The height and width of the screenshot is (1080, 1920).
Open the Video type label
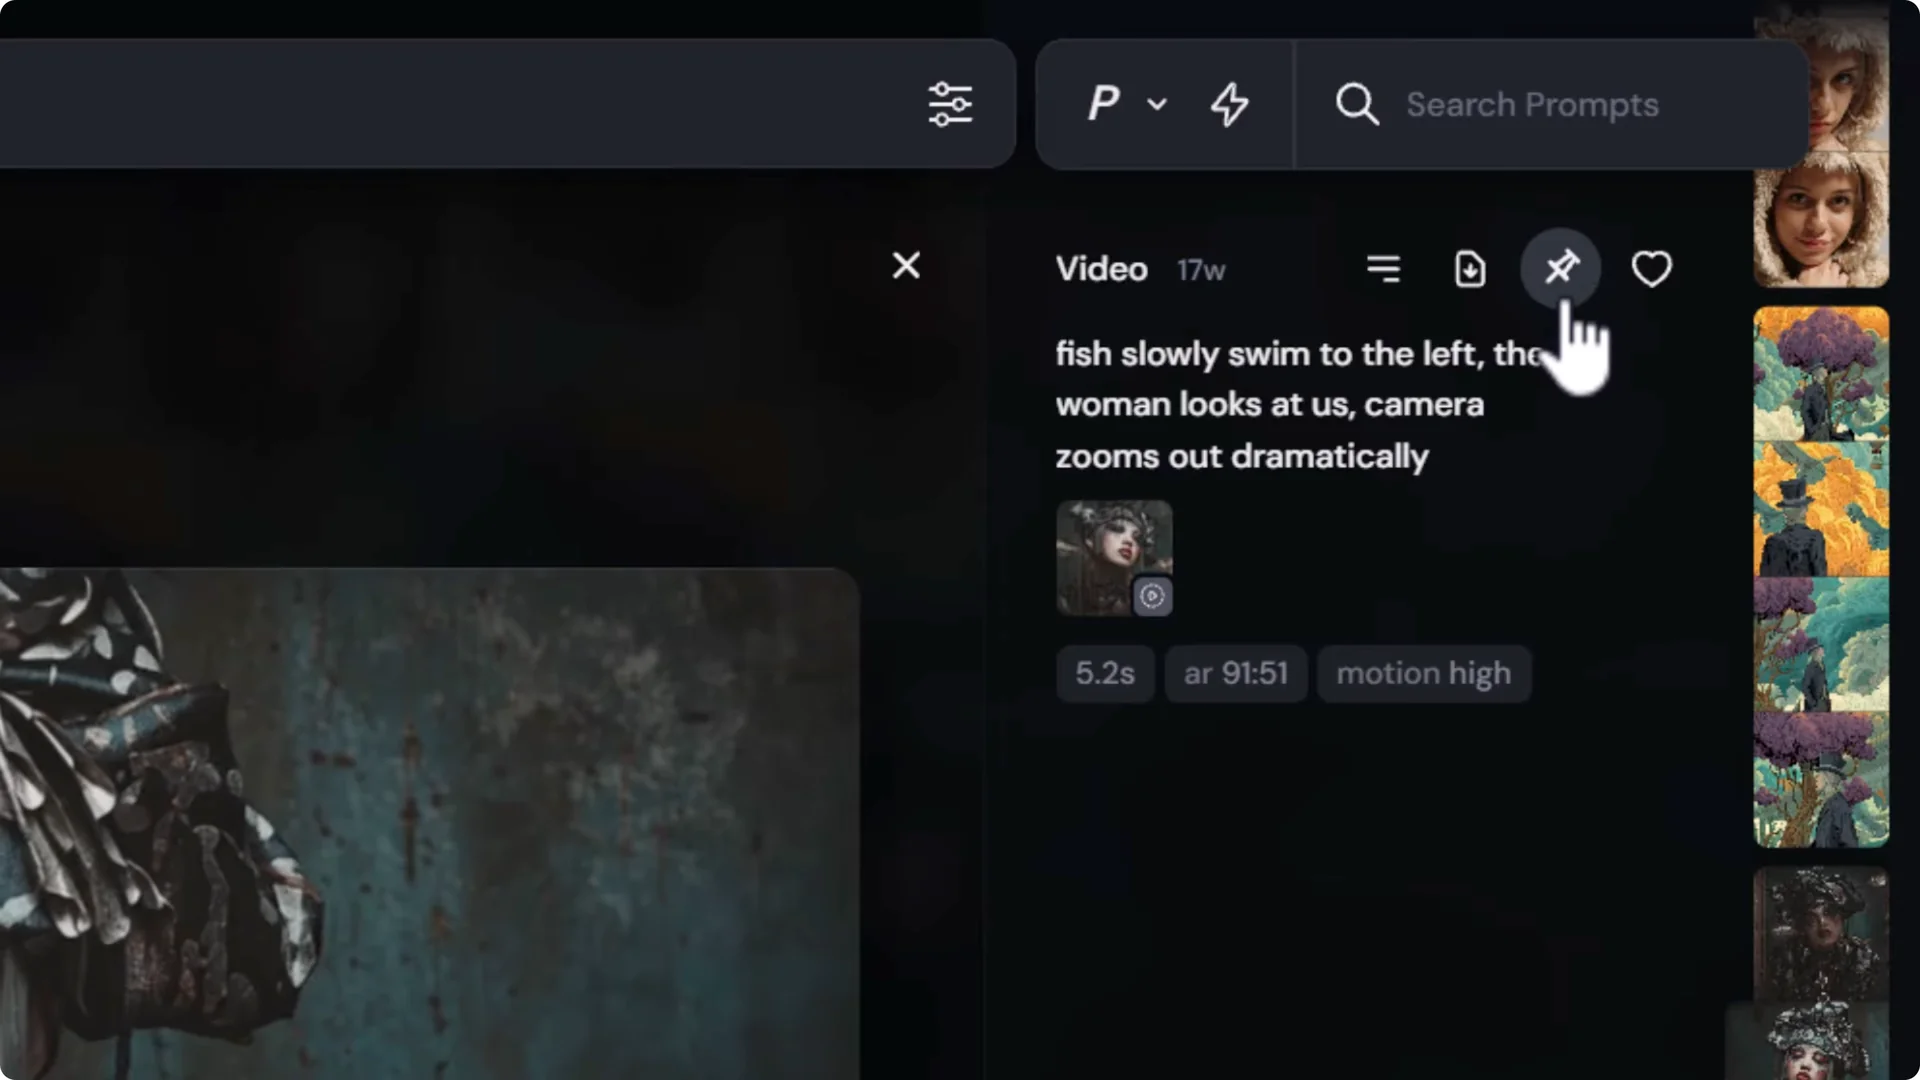tap(1100, 268)
